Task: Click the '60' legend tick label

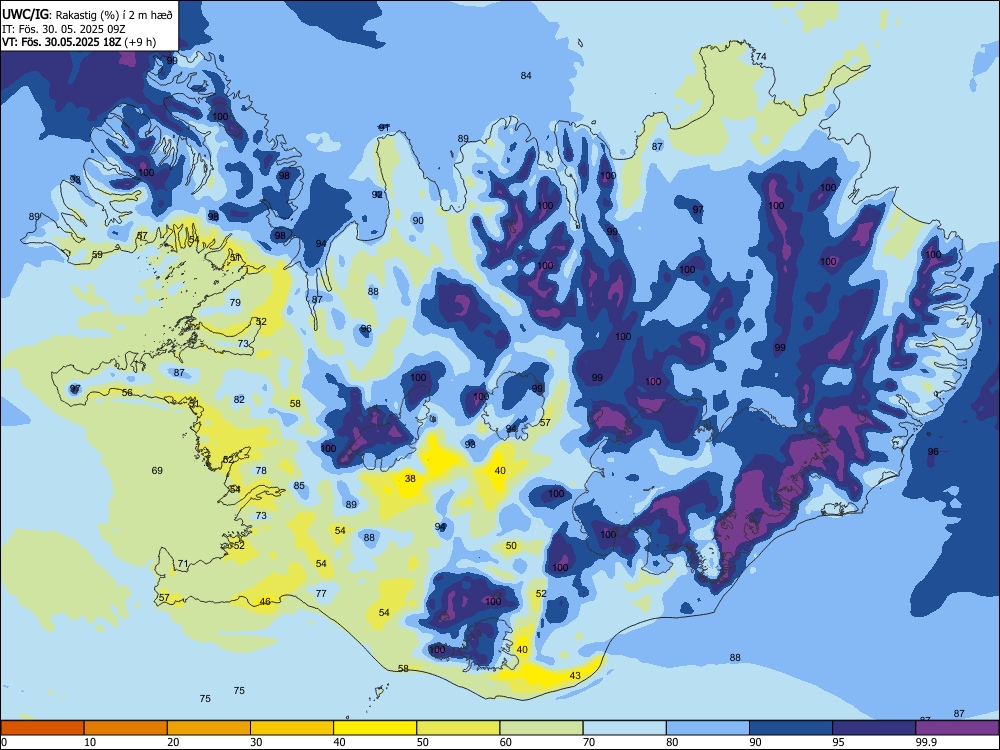Action: 506,742
